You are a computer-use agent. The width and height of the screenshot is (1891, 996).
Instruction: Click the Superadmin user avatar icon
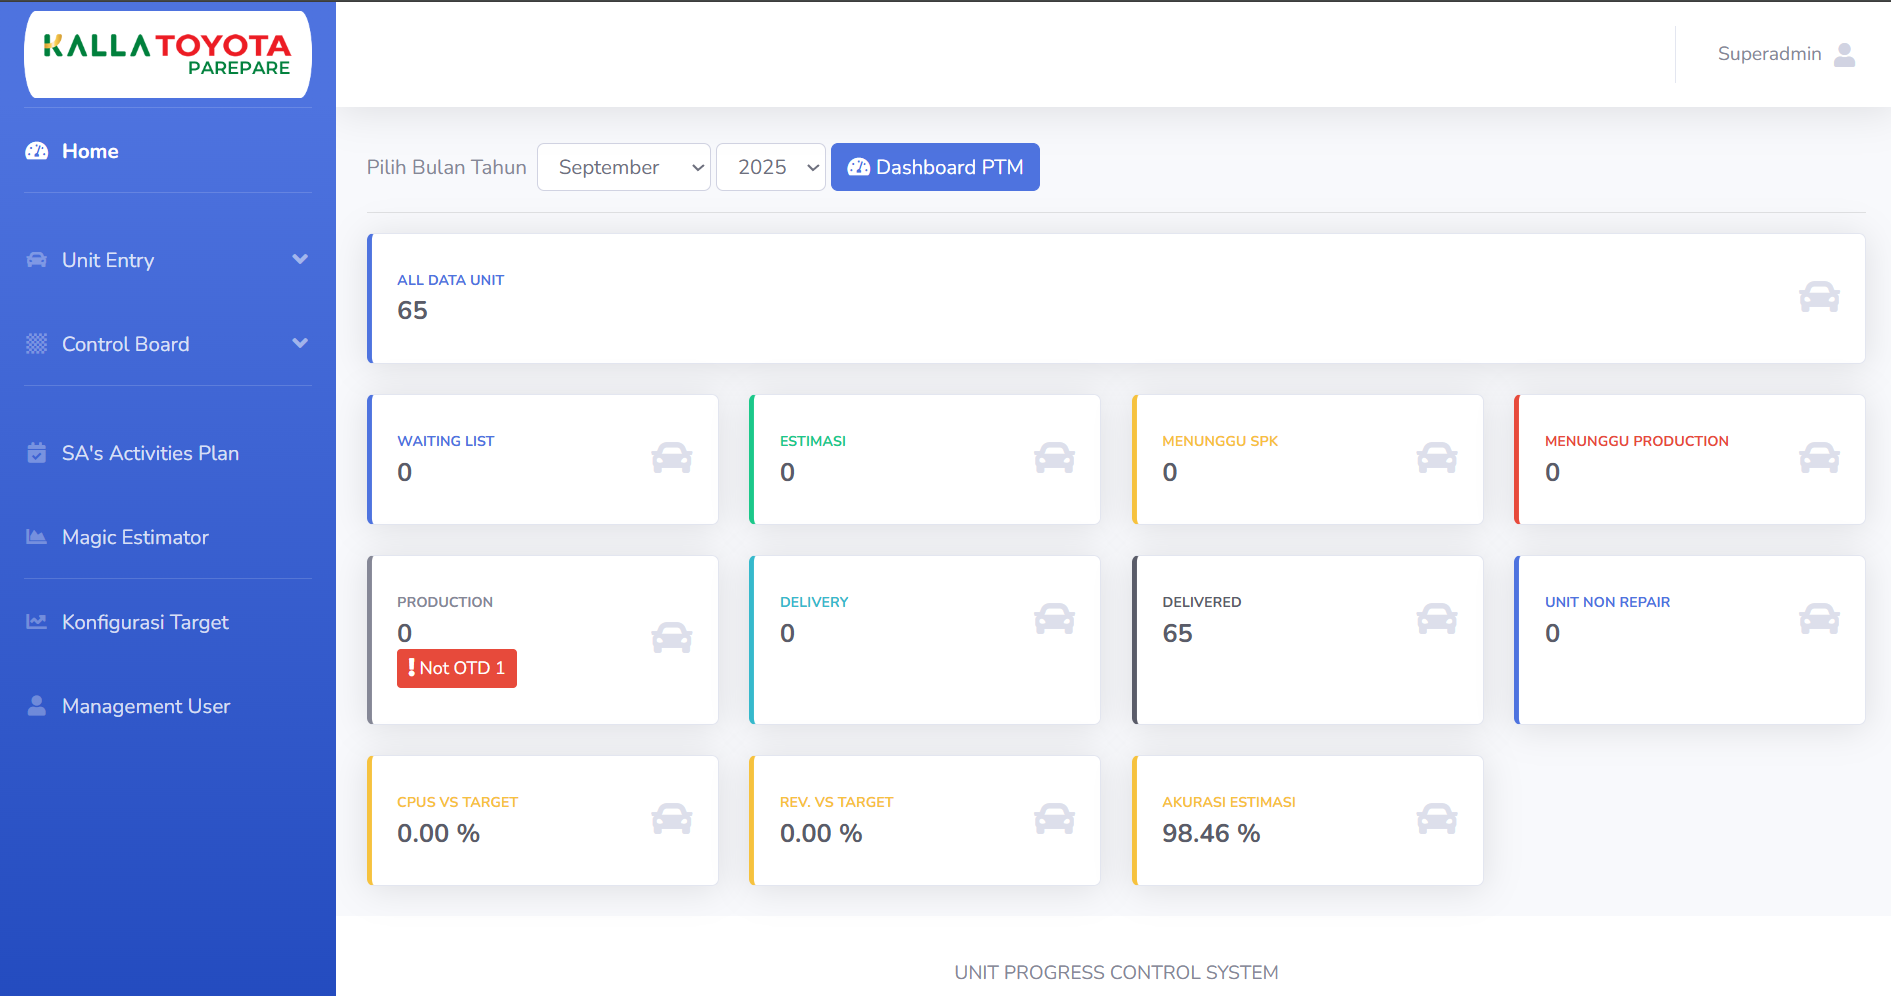click(x=1844, y=54)
